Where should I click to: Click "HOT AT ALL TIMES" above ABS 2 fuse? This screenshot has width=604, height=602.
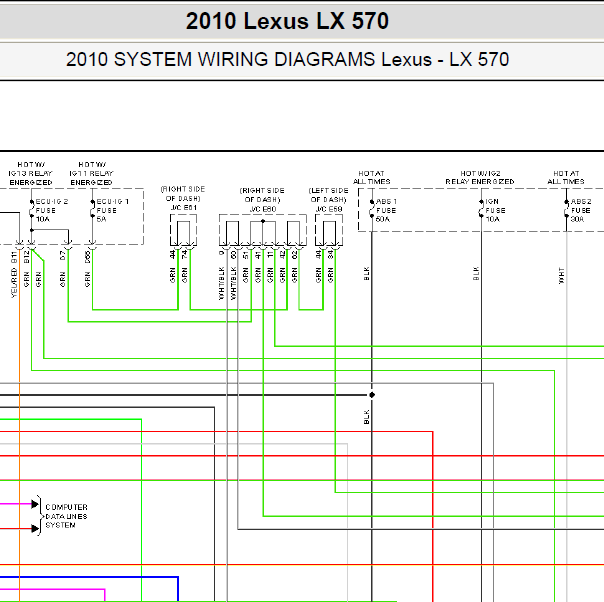(x=566, y=178)
